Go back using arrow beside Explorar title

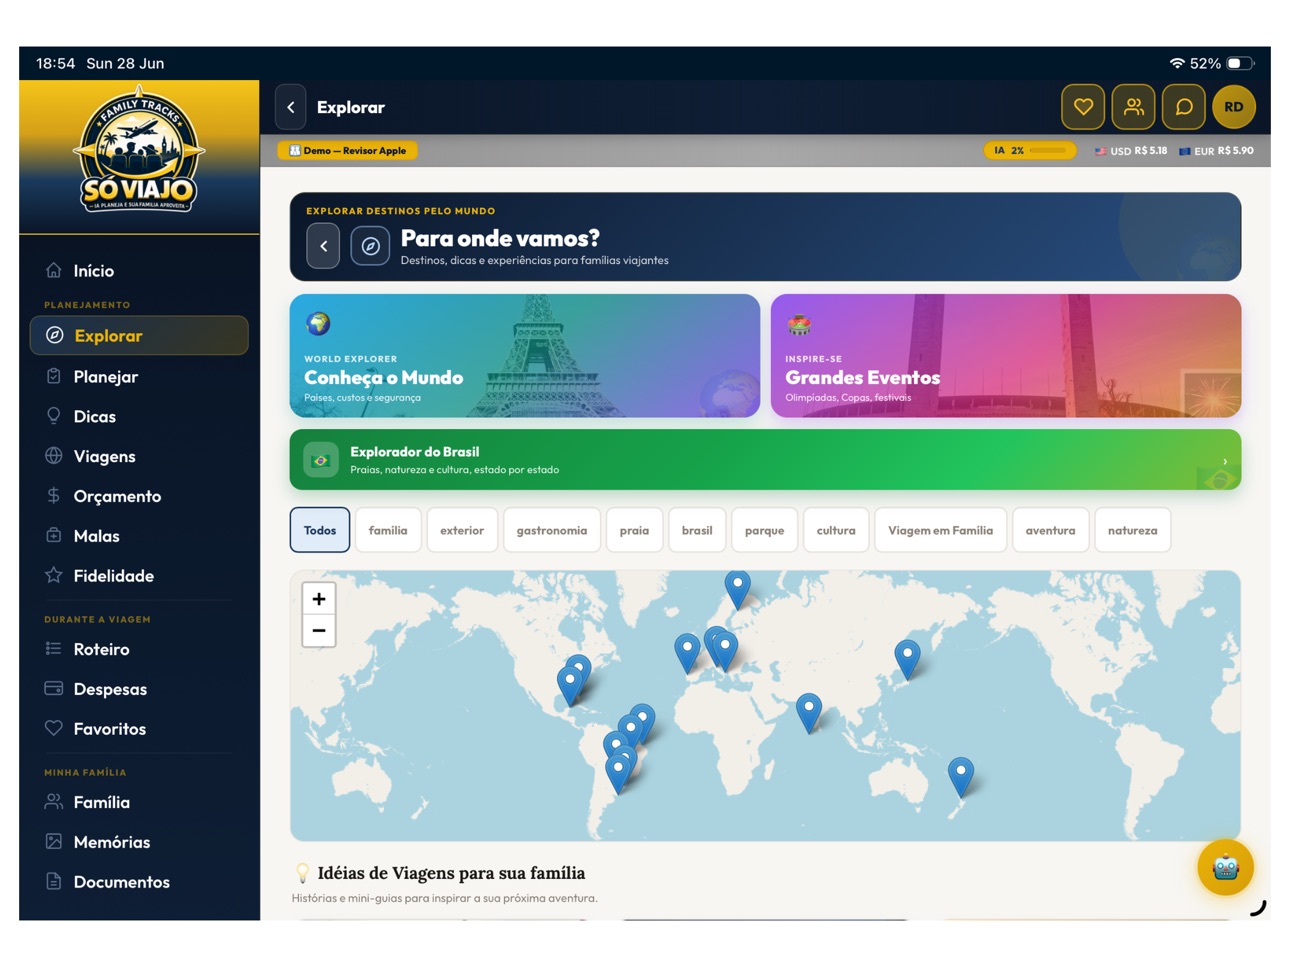(x=291, y=107)
